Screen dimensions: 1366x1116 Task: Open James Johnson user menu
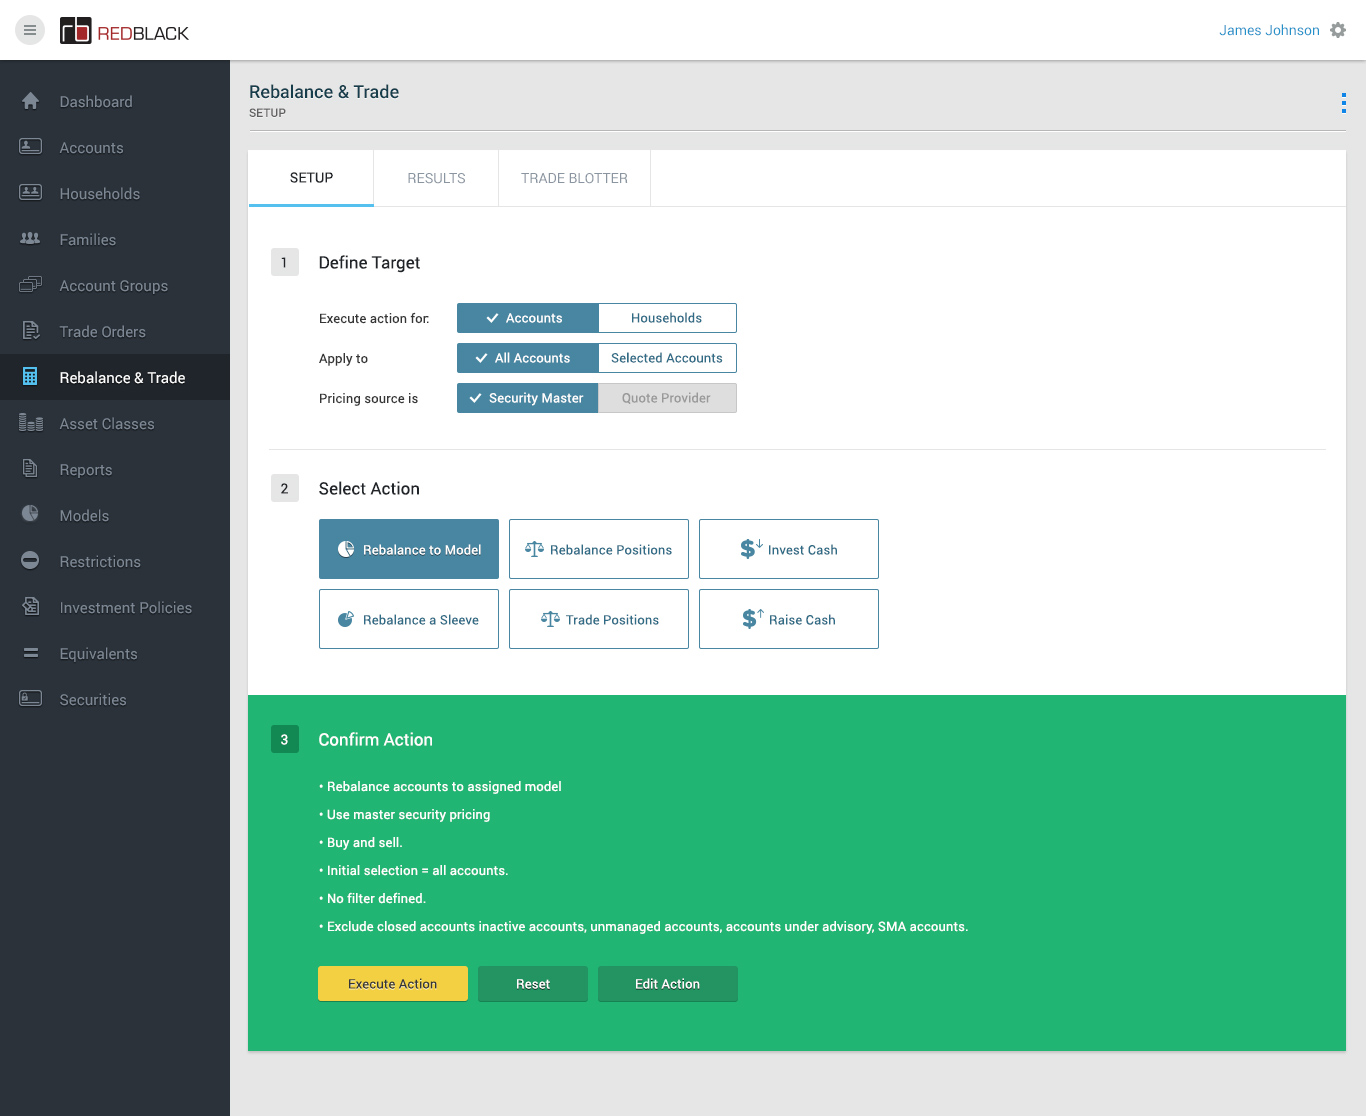(1268, 30)
